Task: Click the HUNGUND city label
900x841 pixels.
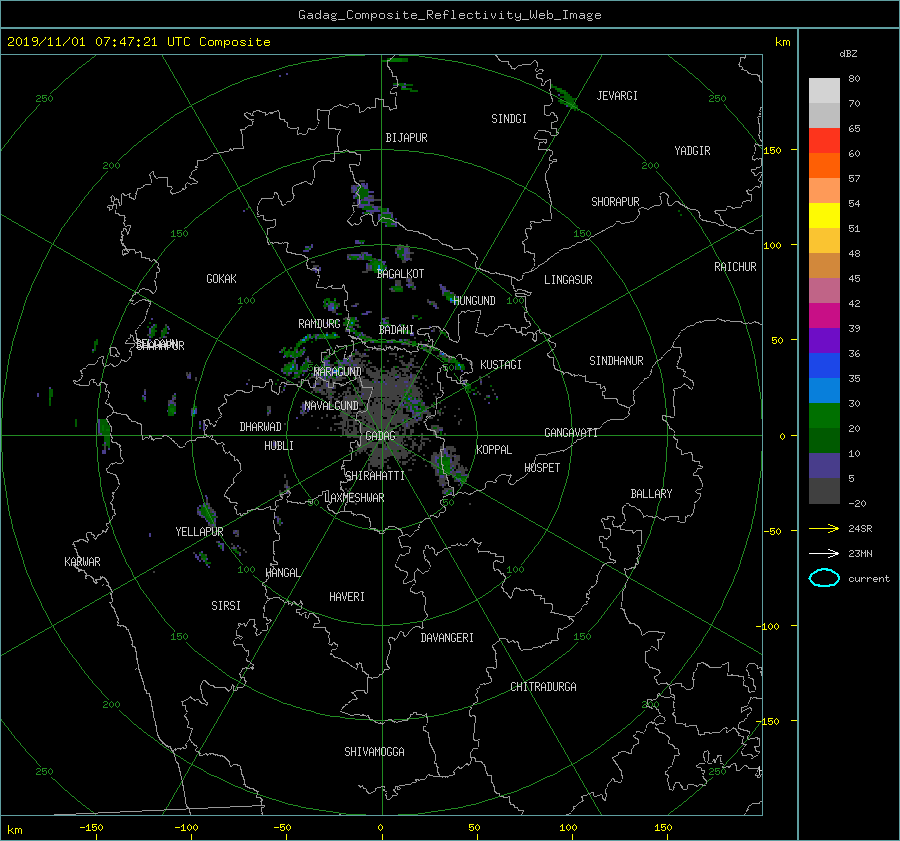Action: point(474,301)
